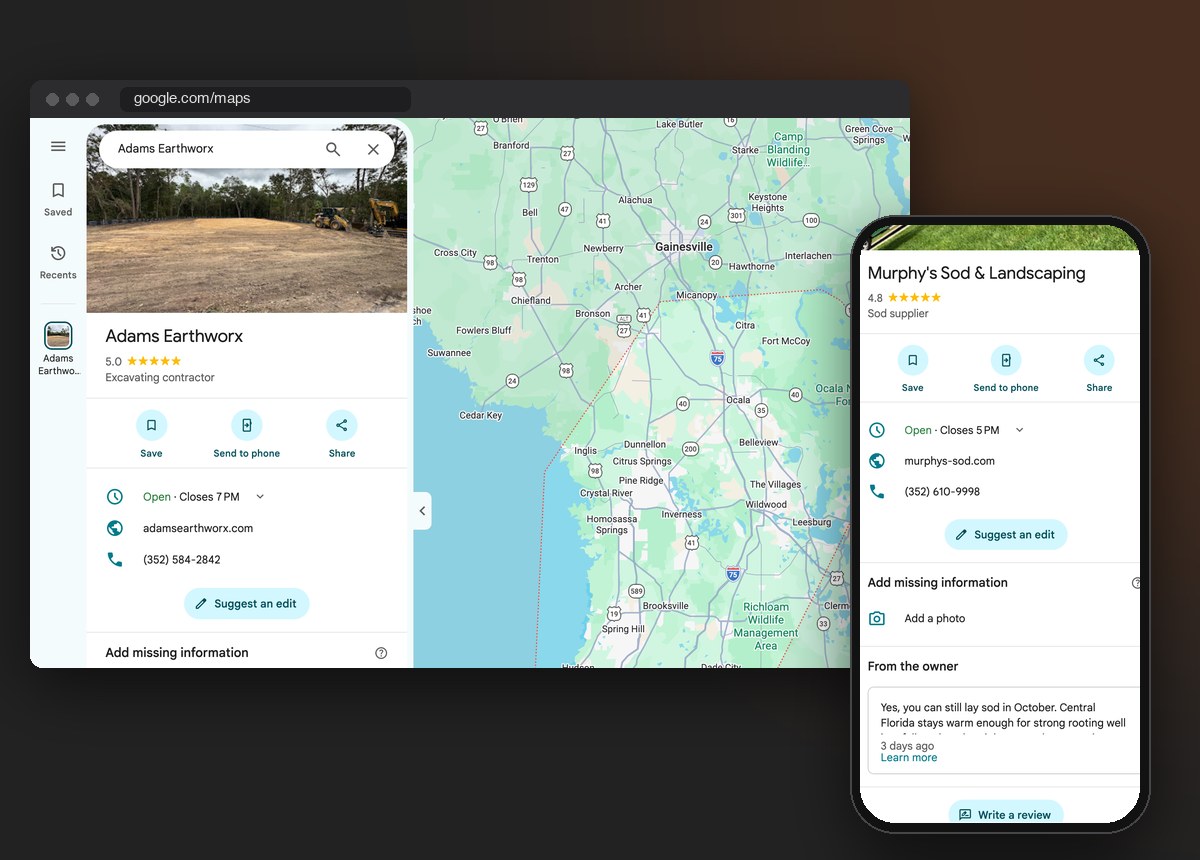The height and width of the screenshot is (860, 1200).
Task: Click Cedar Key label on map
Action: click(480, 415)
